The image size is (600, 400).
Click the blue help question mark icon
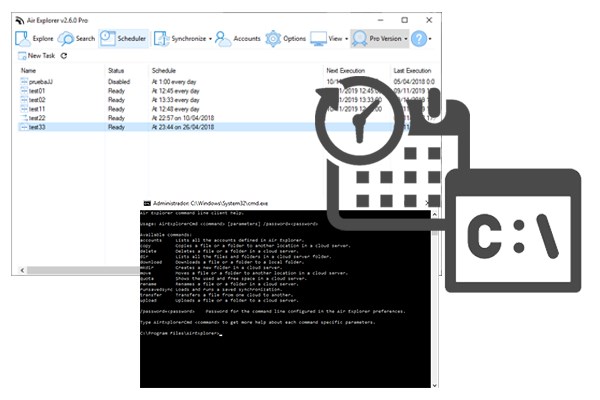click(419, 38)
